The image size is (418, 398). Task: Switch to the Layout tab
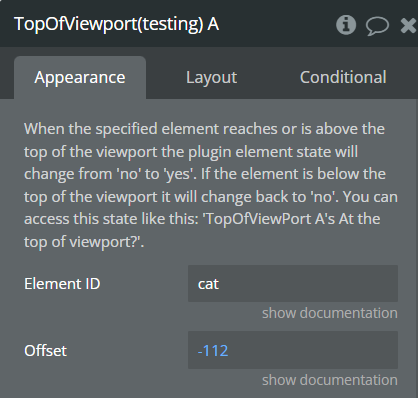click(x=211, y=77)
